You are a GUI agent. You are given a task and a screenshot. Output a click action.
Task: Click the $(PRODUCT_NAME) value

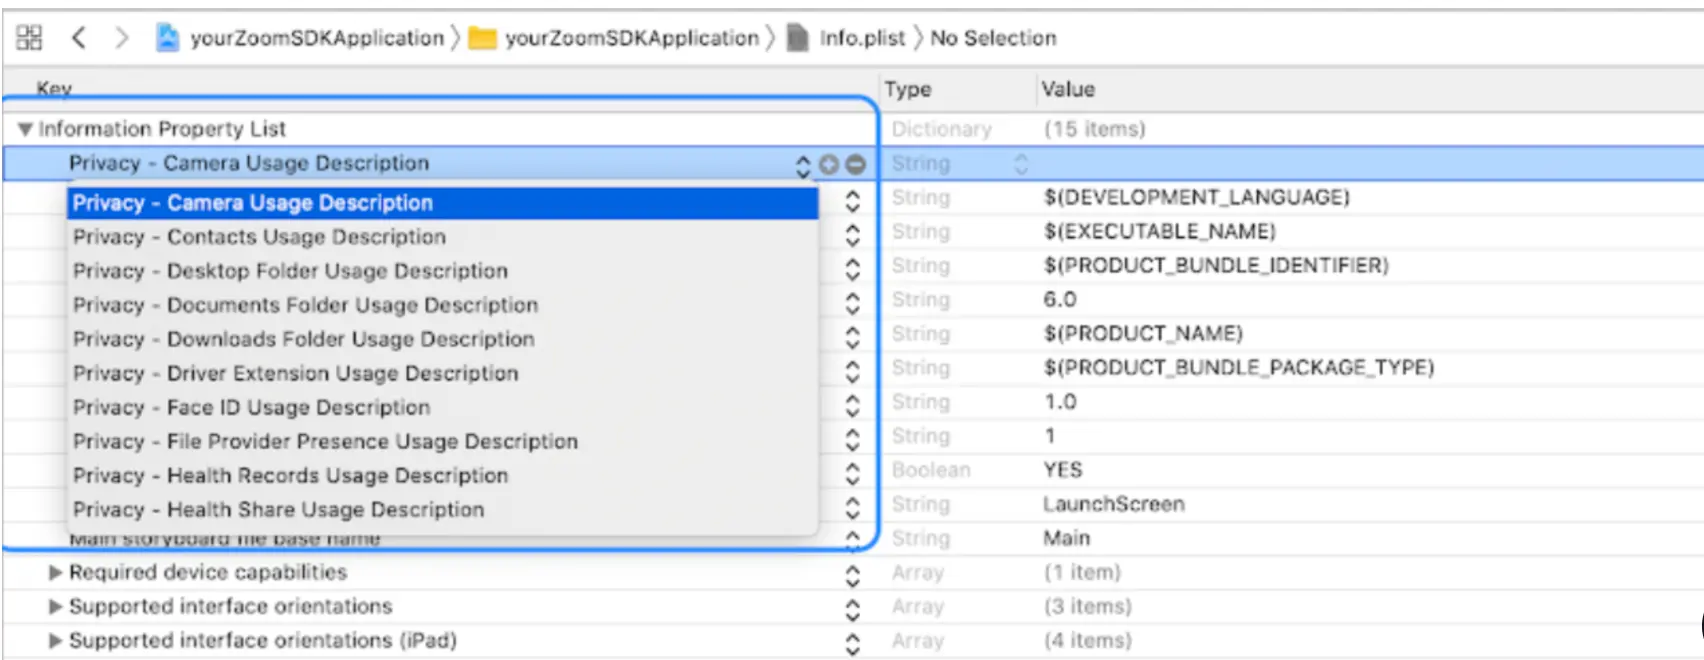1143,333
